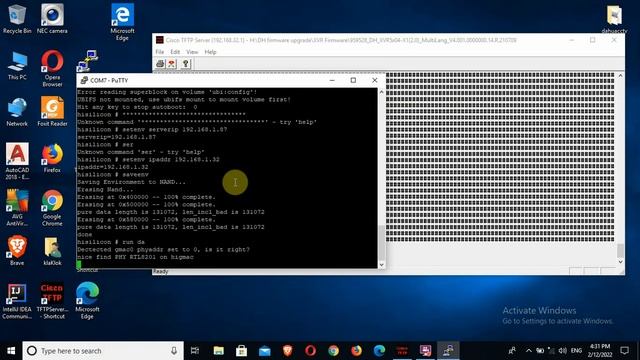Click the print icon in TFTP Server toolbar

(x=160, y=64)
